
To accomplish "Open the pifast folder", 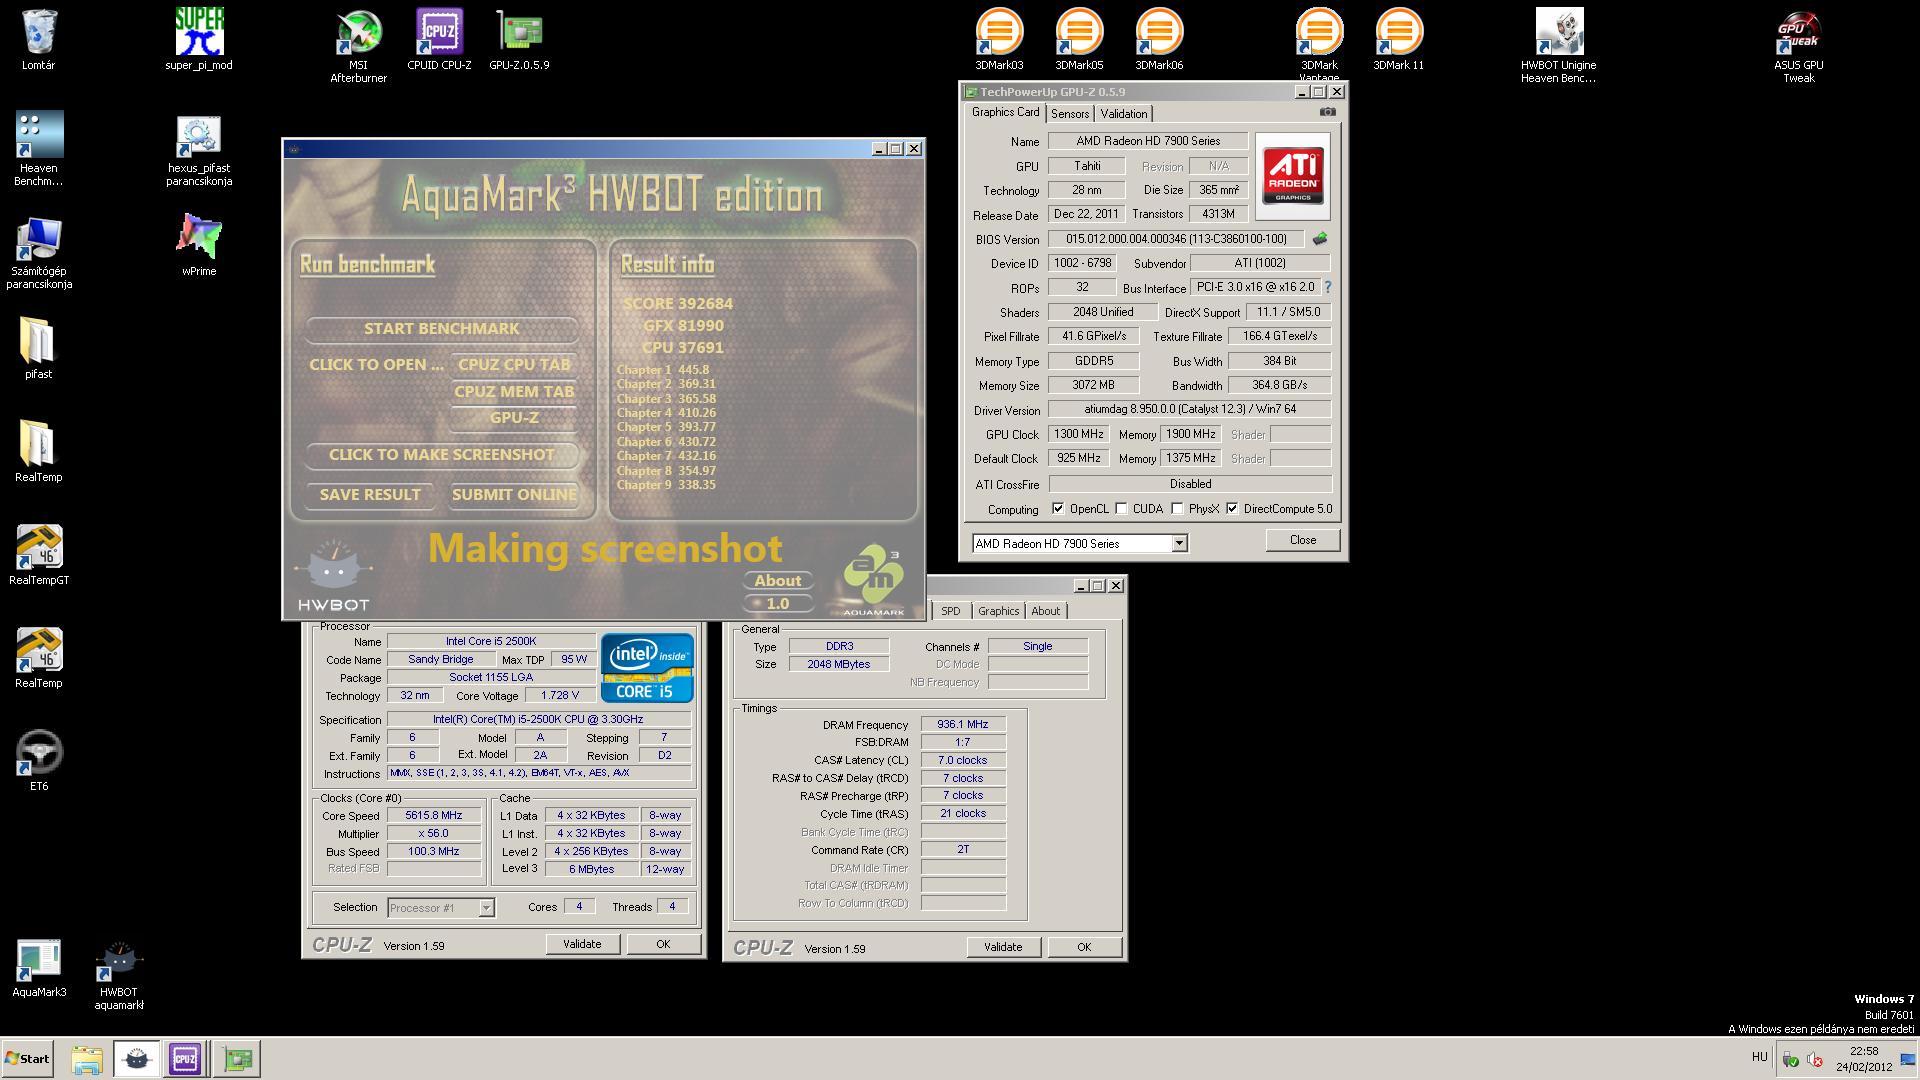I will pyautogui.click(x=38, y=348).
